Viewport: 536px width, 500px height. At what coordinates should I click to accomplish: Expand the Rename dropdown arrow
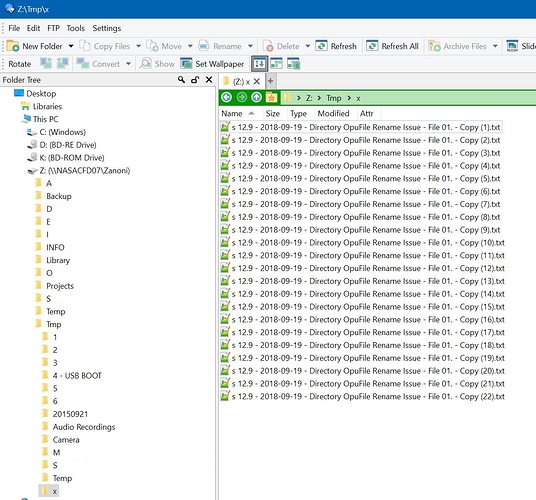250,46
